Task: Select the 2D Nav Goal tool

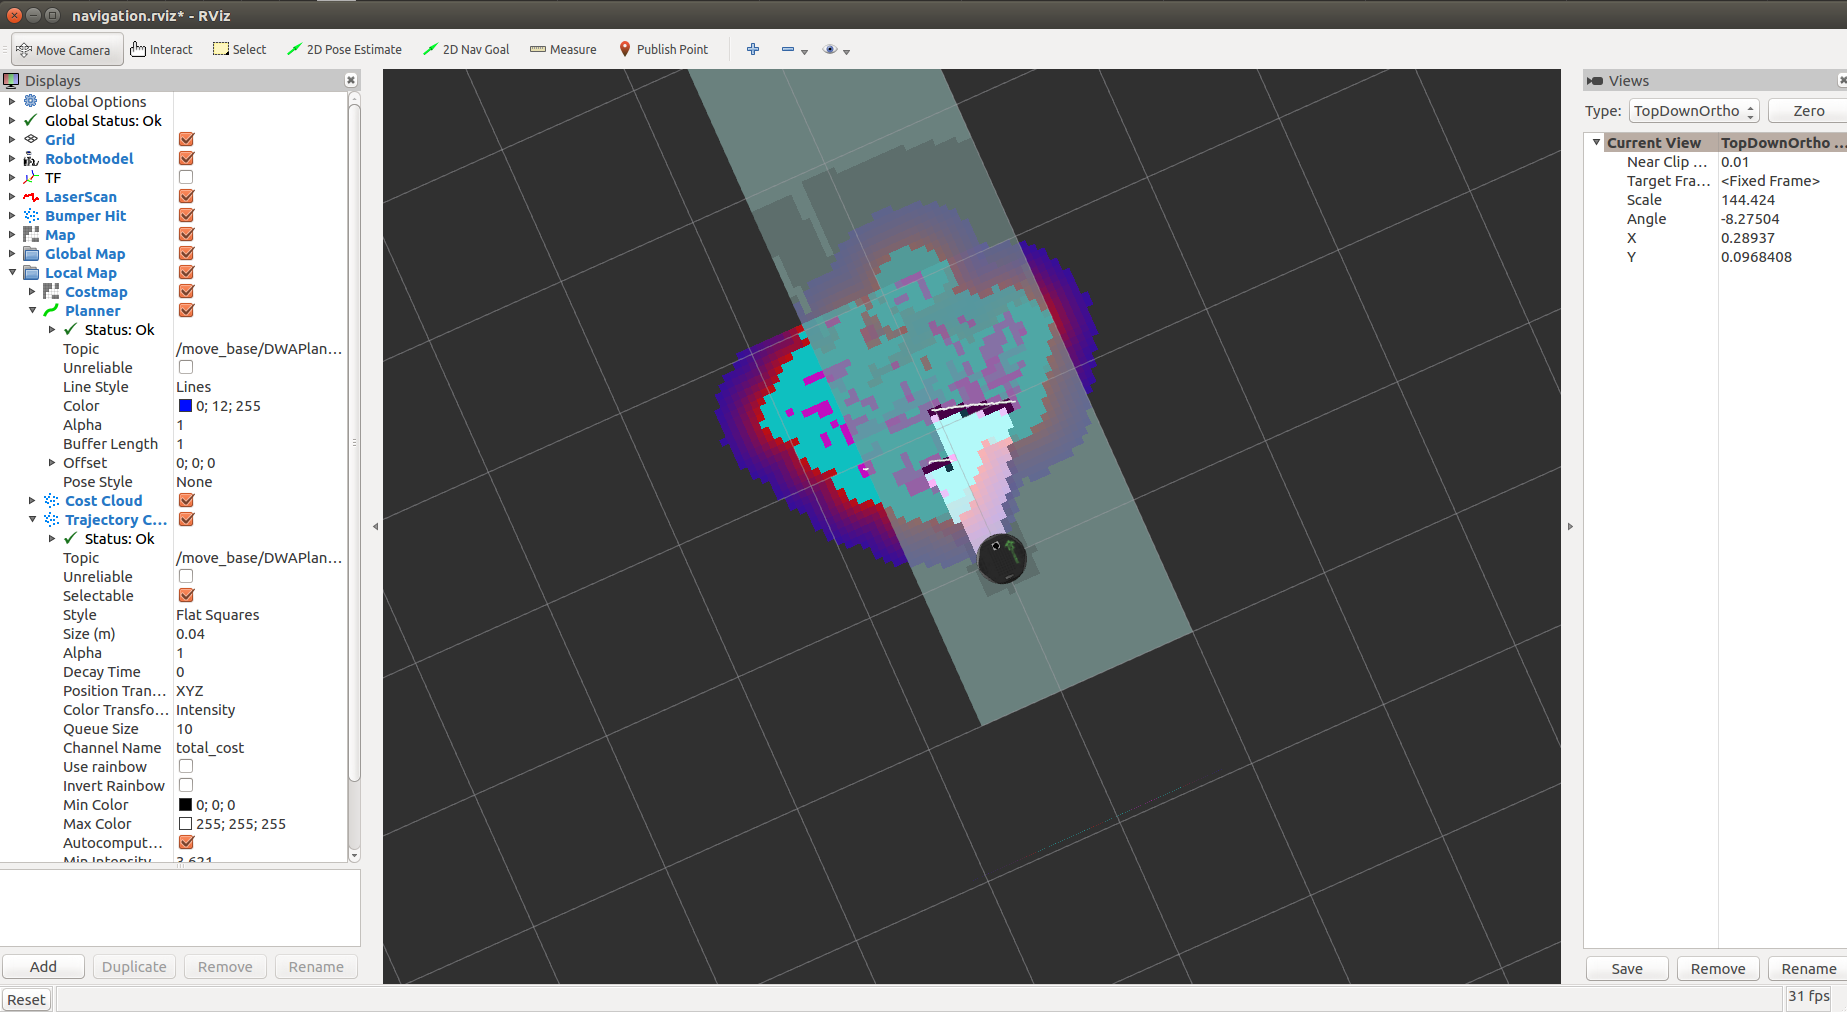Action: [466, 48]
